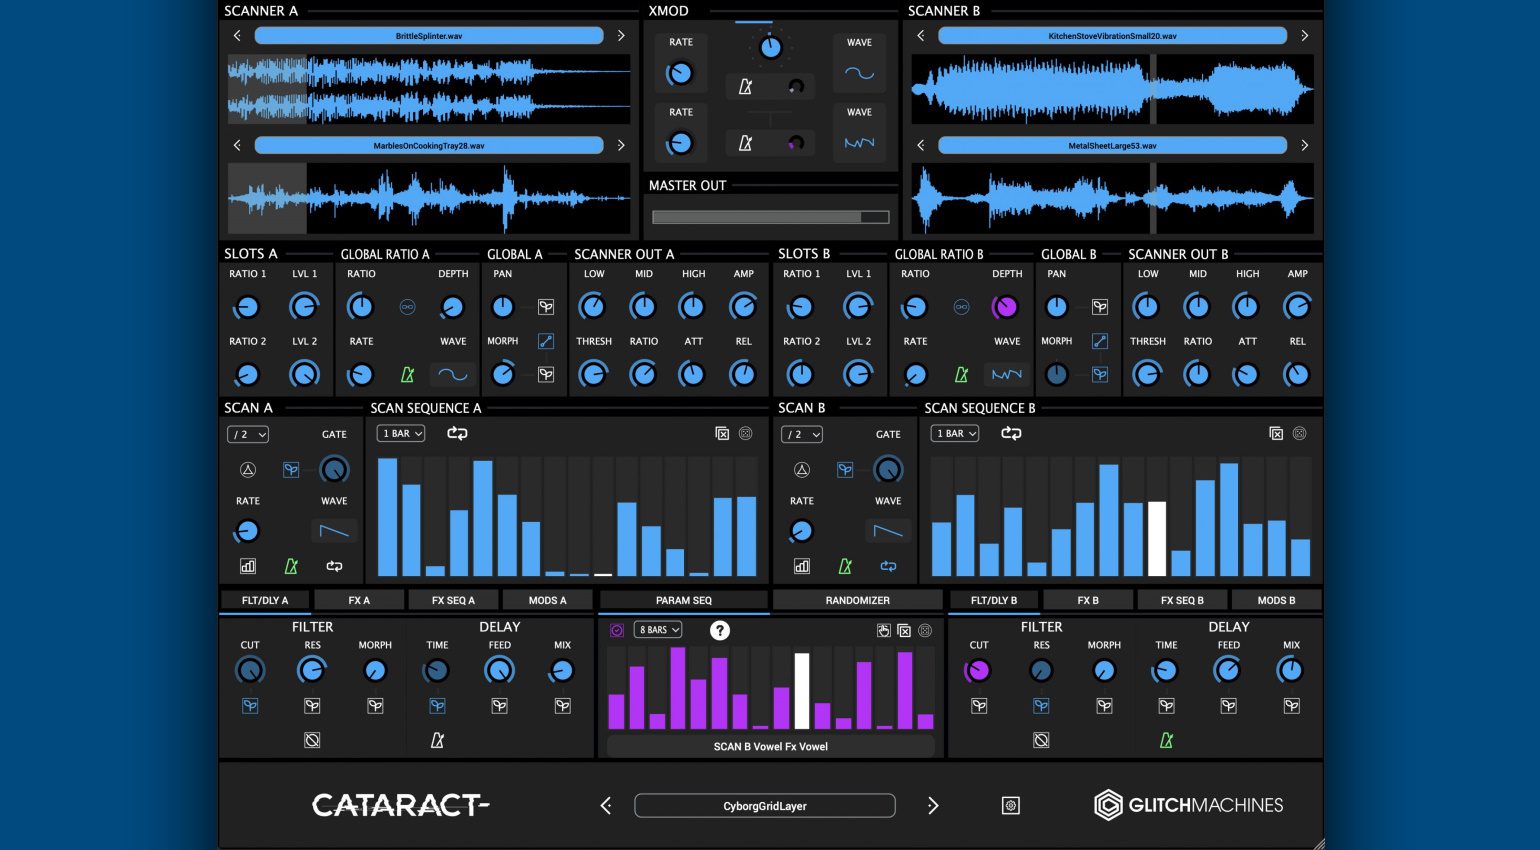Toggle the mod button under Delay A TIME

tap(437, 706)
